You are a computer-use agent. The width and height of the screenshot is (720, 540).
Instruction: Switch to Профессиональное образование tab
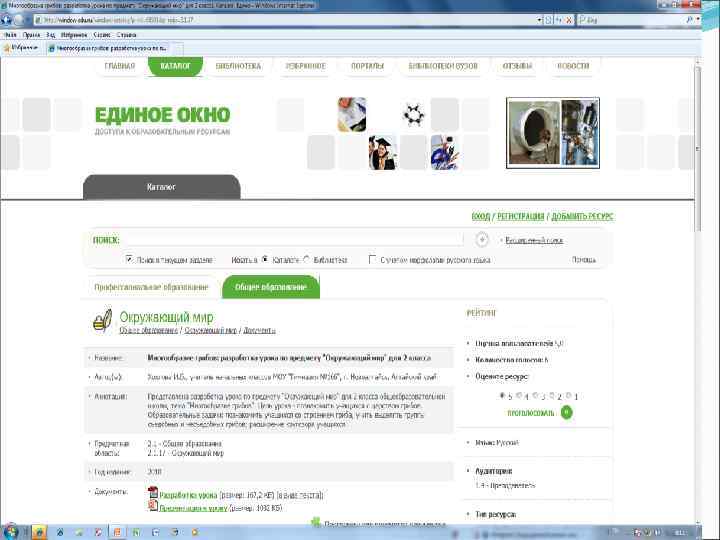(x=151, y=287)
